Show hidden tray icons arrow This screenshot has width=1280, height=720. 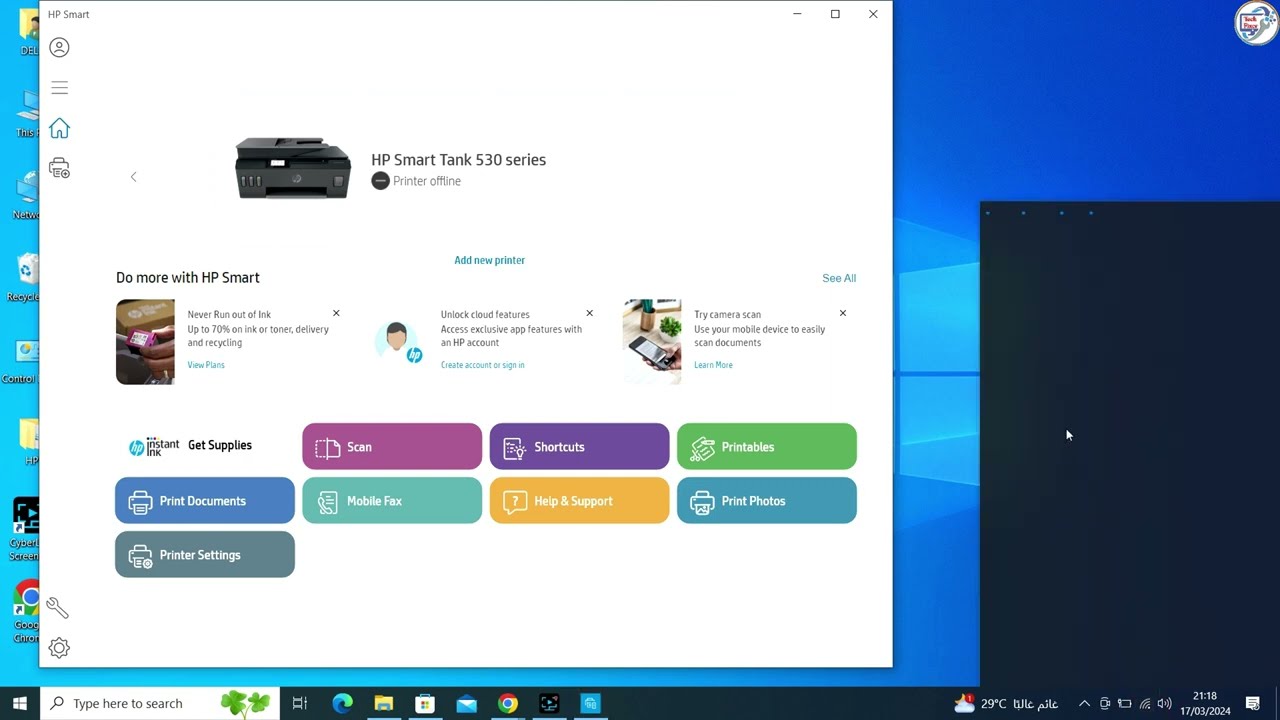1084,704
